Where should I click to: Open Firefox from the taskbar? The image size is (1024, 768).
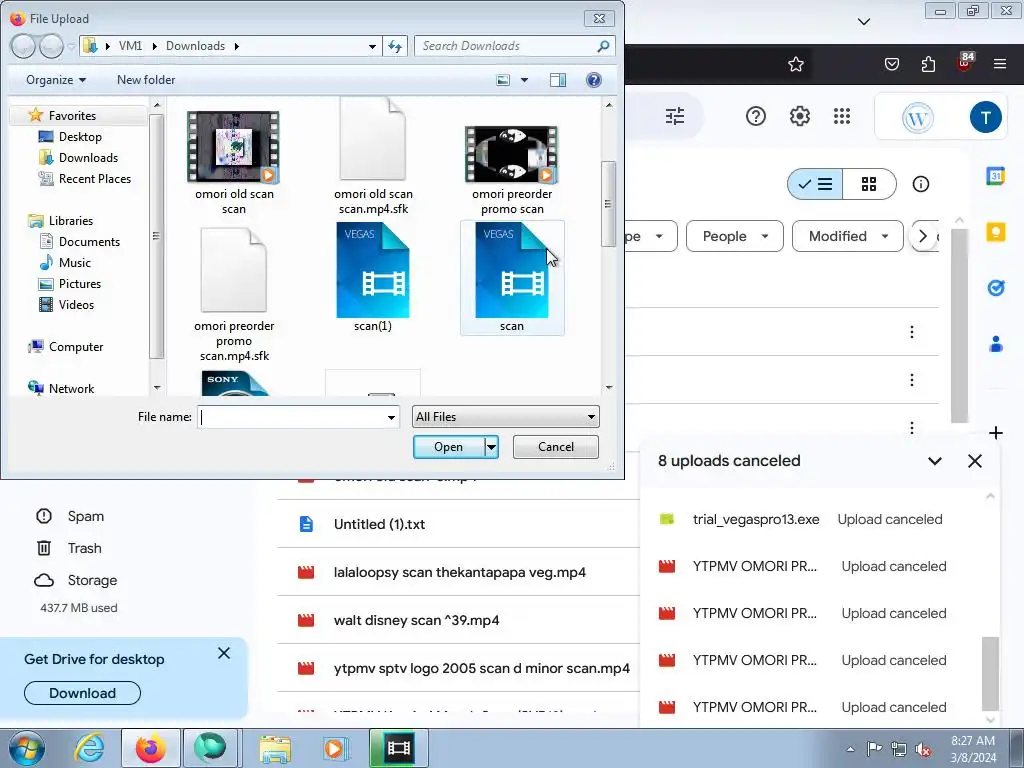point(150,748)
